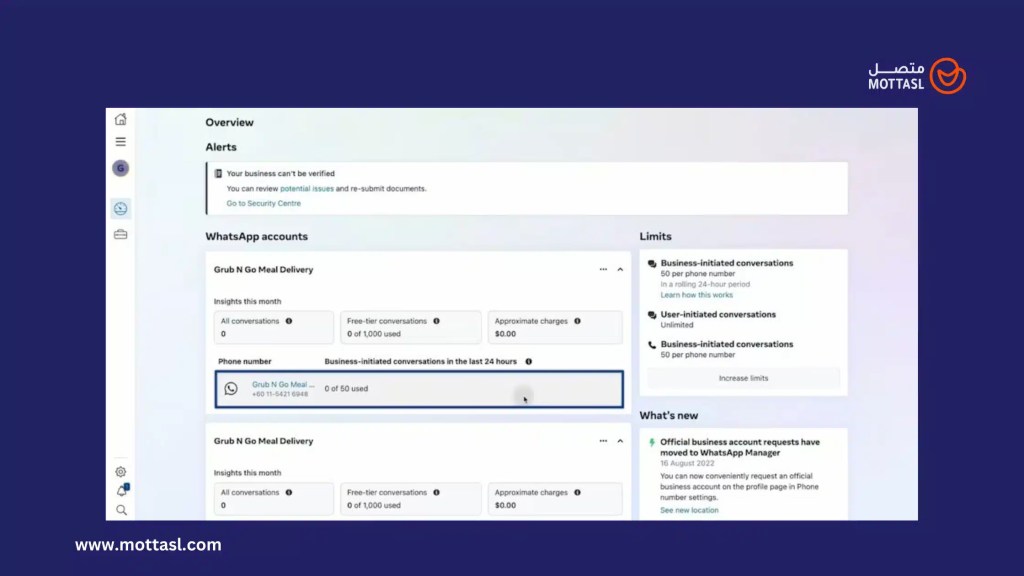1024x576 pixels.
Task: Open the briefcase account tools icon
Action: [121, 235]
